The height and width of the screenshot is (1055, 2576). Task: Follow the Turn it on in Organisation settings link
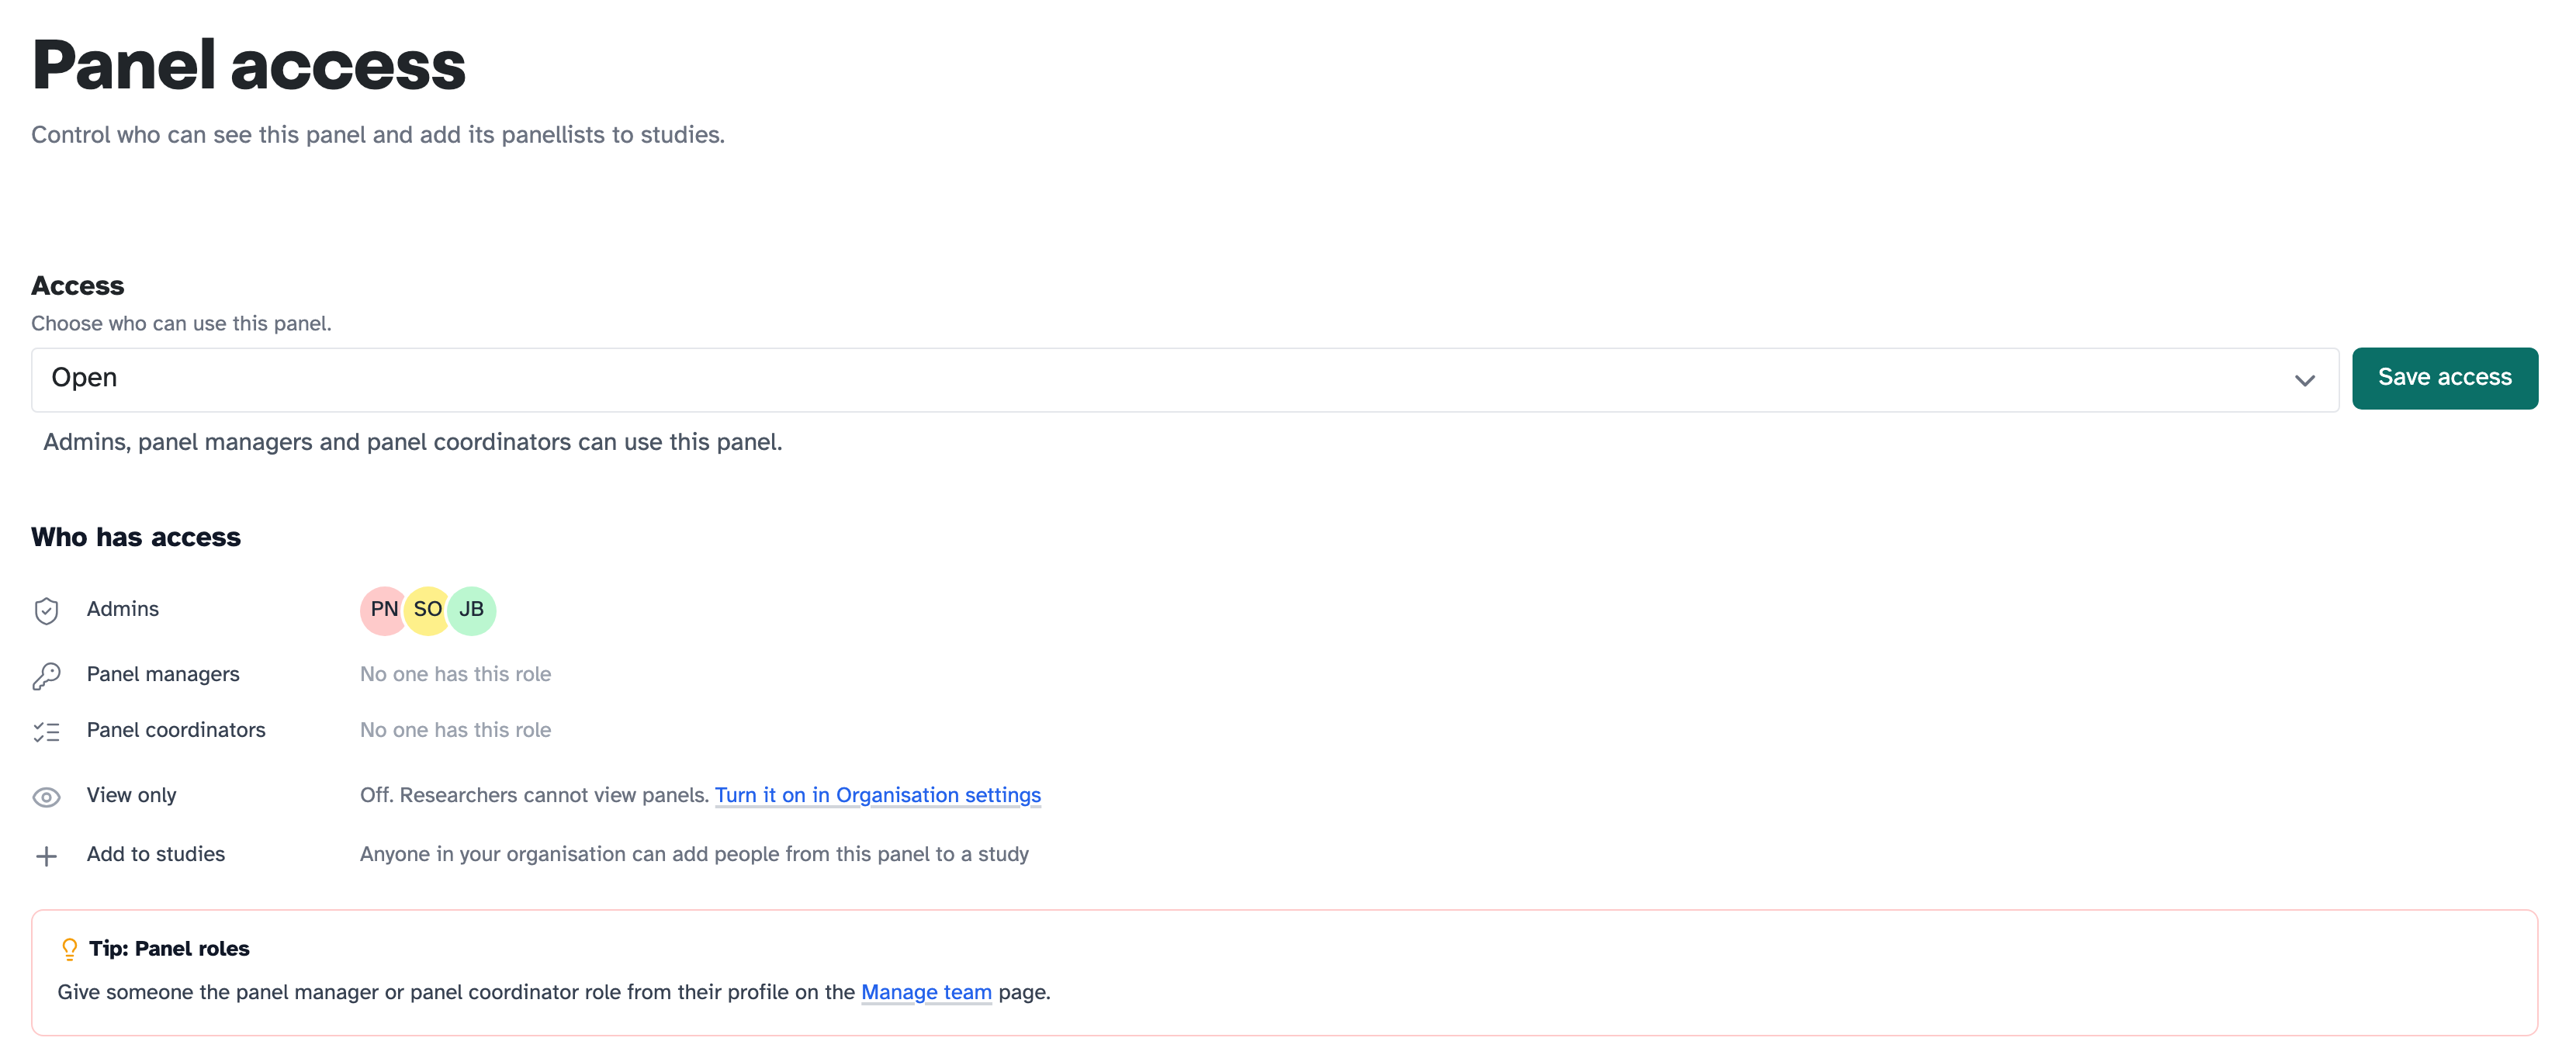[877, 795]
